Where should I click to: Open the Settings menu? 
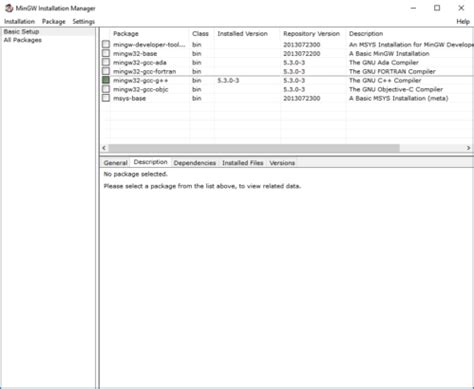click(84, 22)
